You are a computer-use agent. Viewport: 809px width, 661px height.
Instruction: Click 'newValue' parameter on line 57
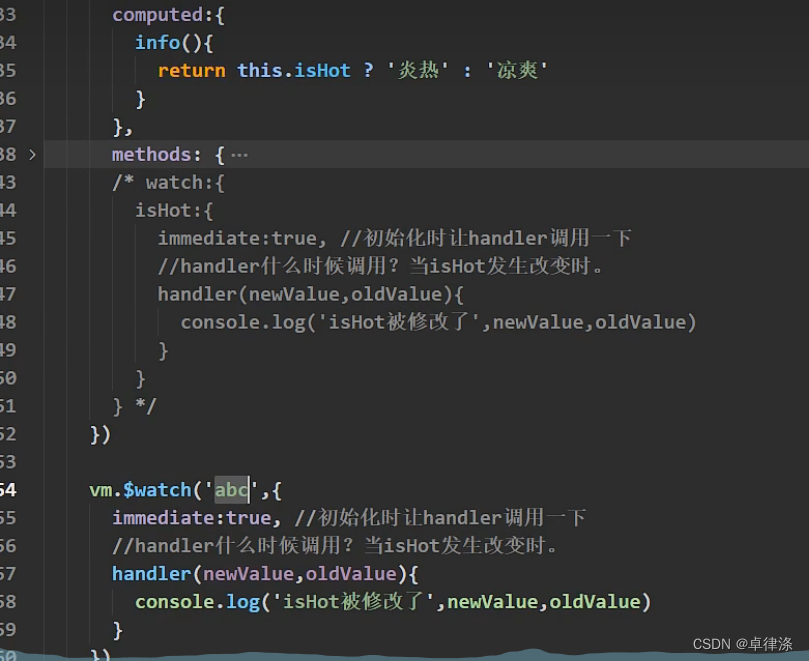(x=249, y=574)
